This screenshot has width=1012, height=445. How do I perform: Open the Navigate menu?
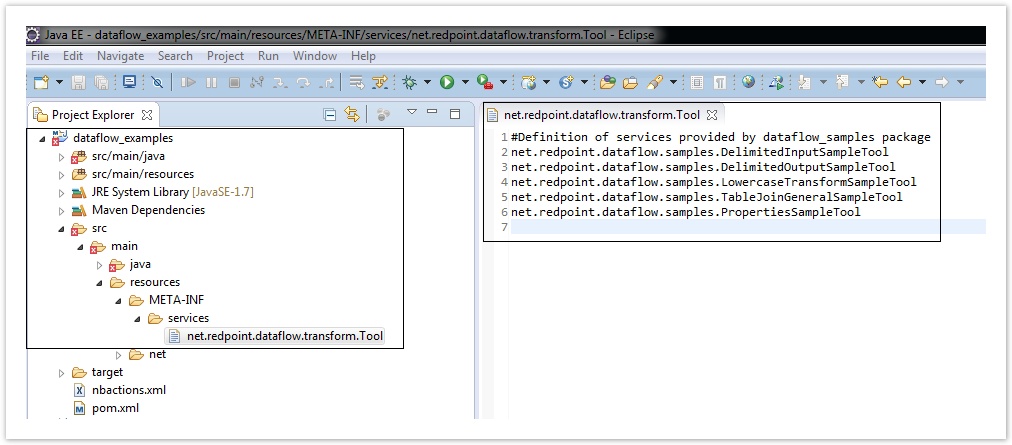(x=120, y=56)
